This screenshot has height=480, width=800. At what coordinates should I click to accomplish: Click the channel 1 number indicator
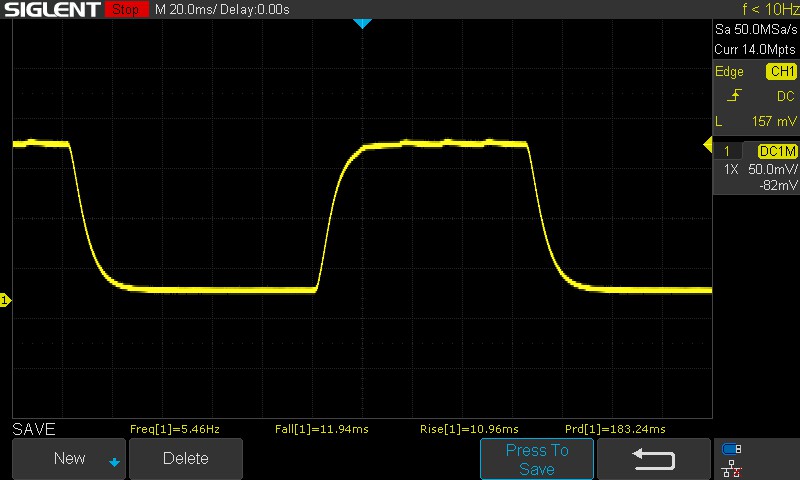coord(727,151)
